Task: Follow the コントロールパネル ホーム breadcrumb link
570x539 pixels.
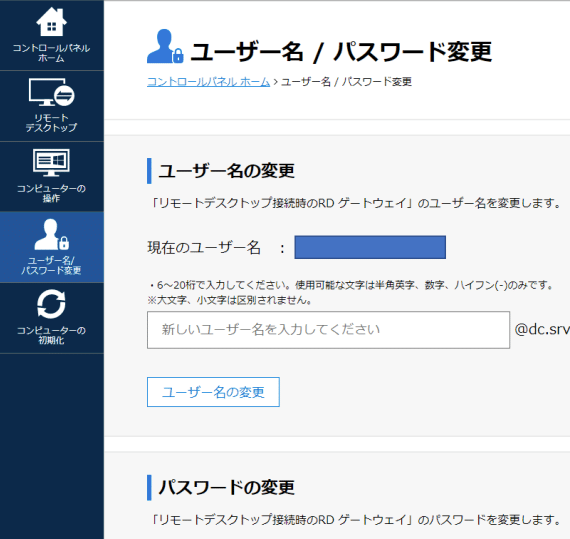Action: point(208,82)
